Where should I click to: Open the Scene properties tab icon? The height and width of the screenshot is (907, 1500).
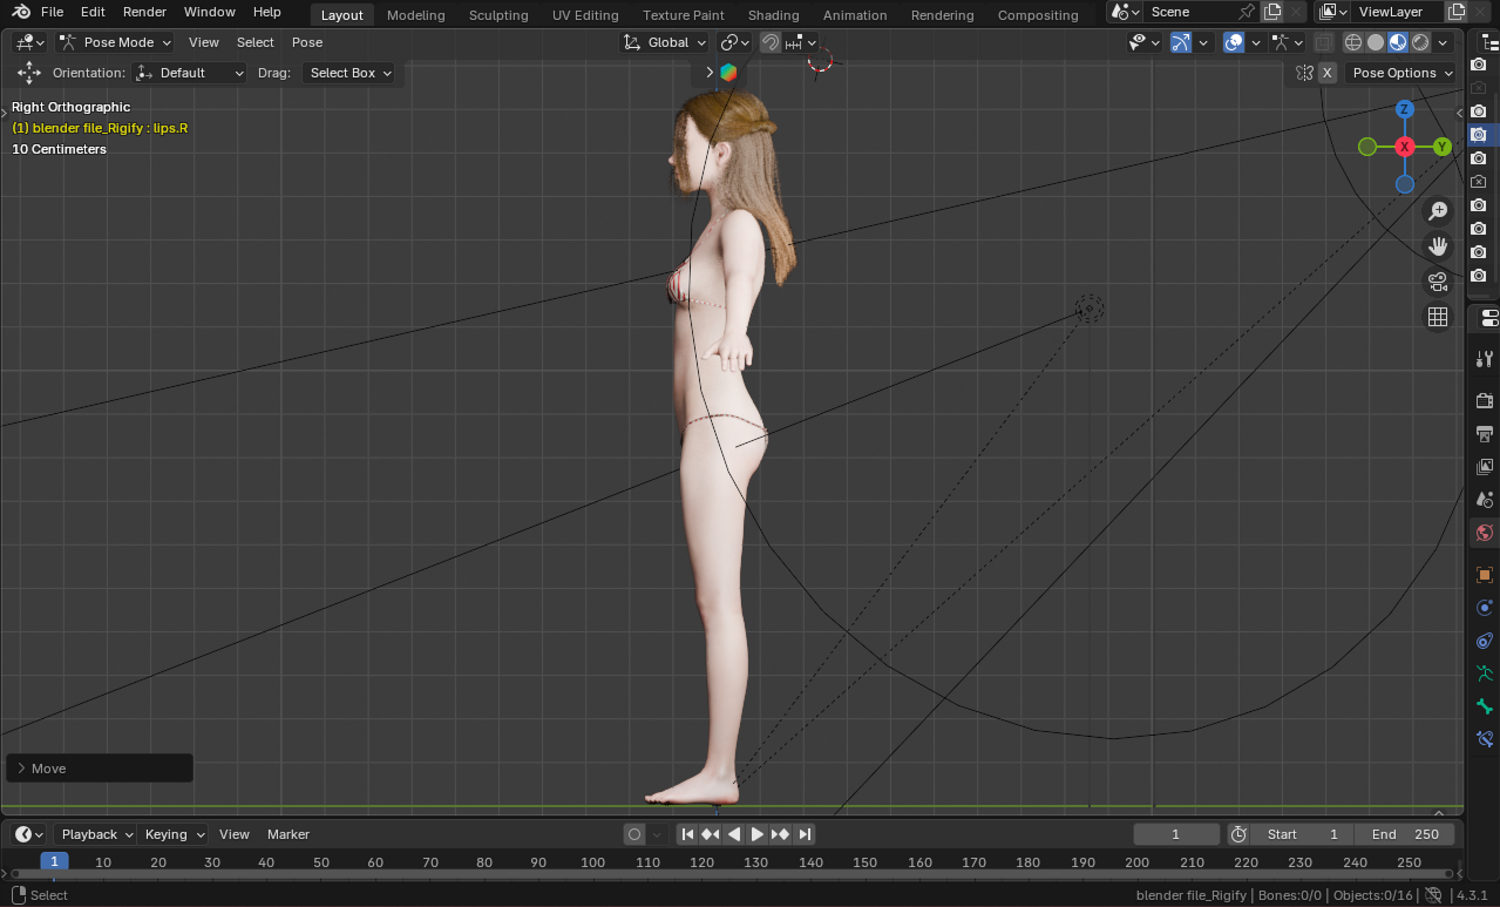coord(1485,500)
